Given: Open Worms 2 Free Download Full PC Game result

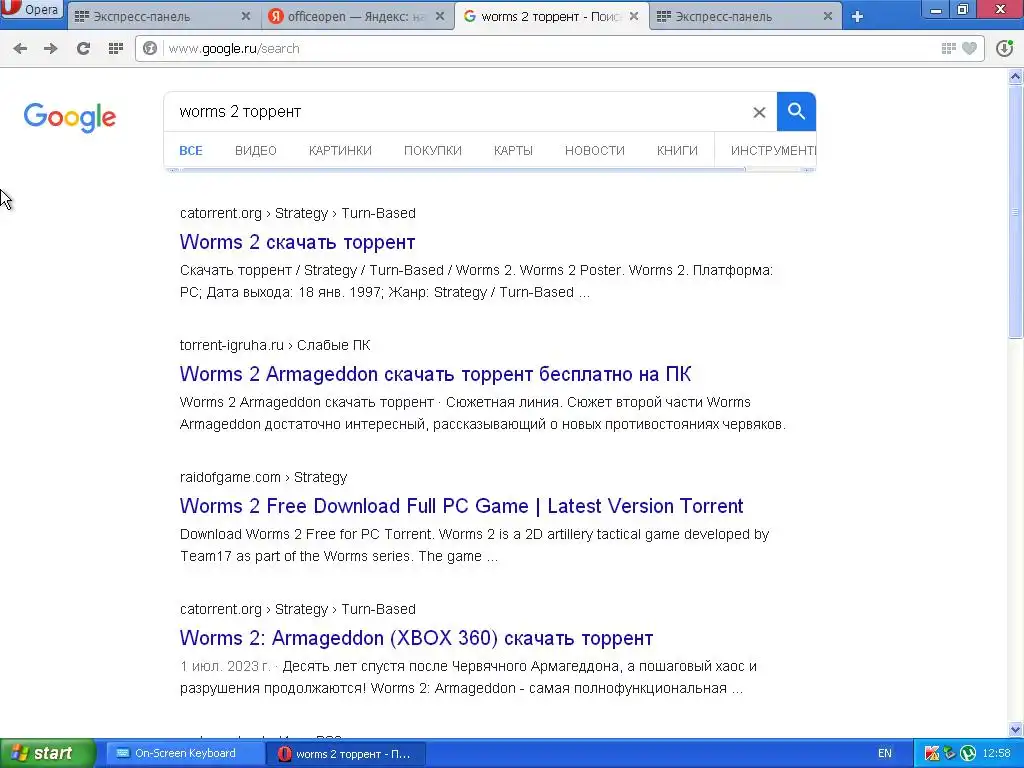Looking at the screenshot, I should (x=461, y=506).
